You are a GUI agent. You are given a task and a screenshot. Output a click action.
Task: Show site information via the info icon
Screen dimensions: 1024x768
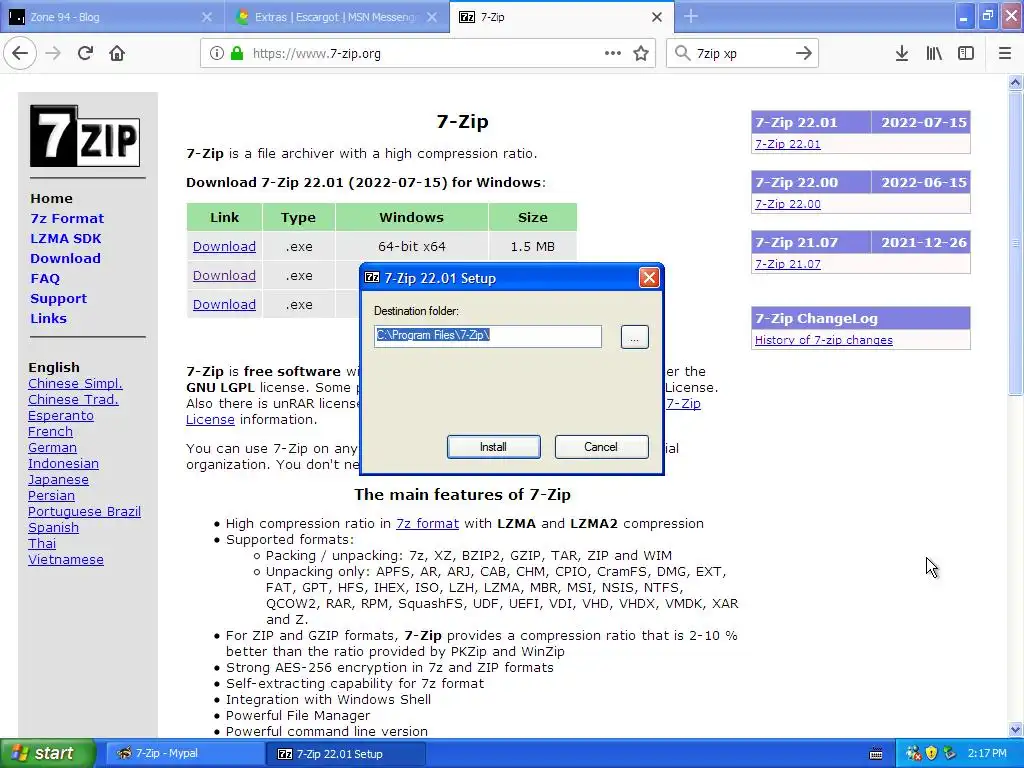click(x=217, y=53)
